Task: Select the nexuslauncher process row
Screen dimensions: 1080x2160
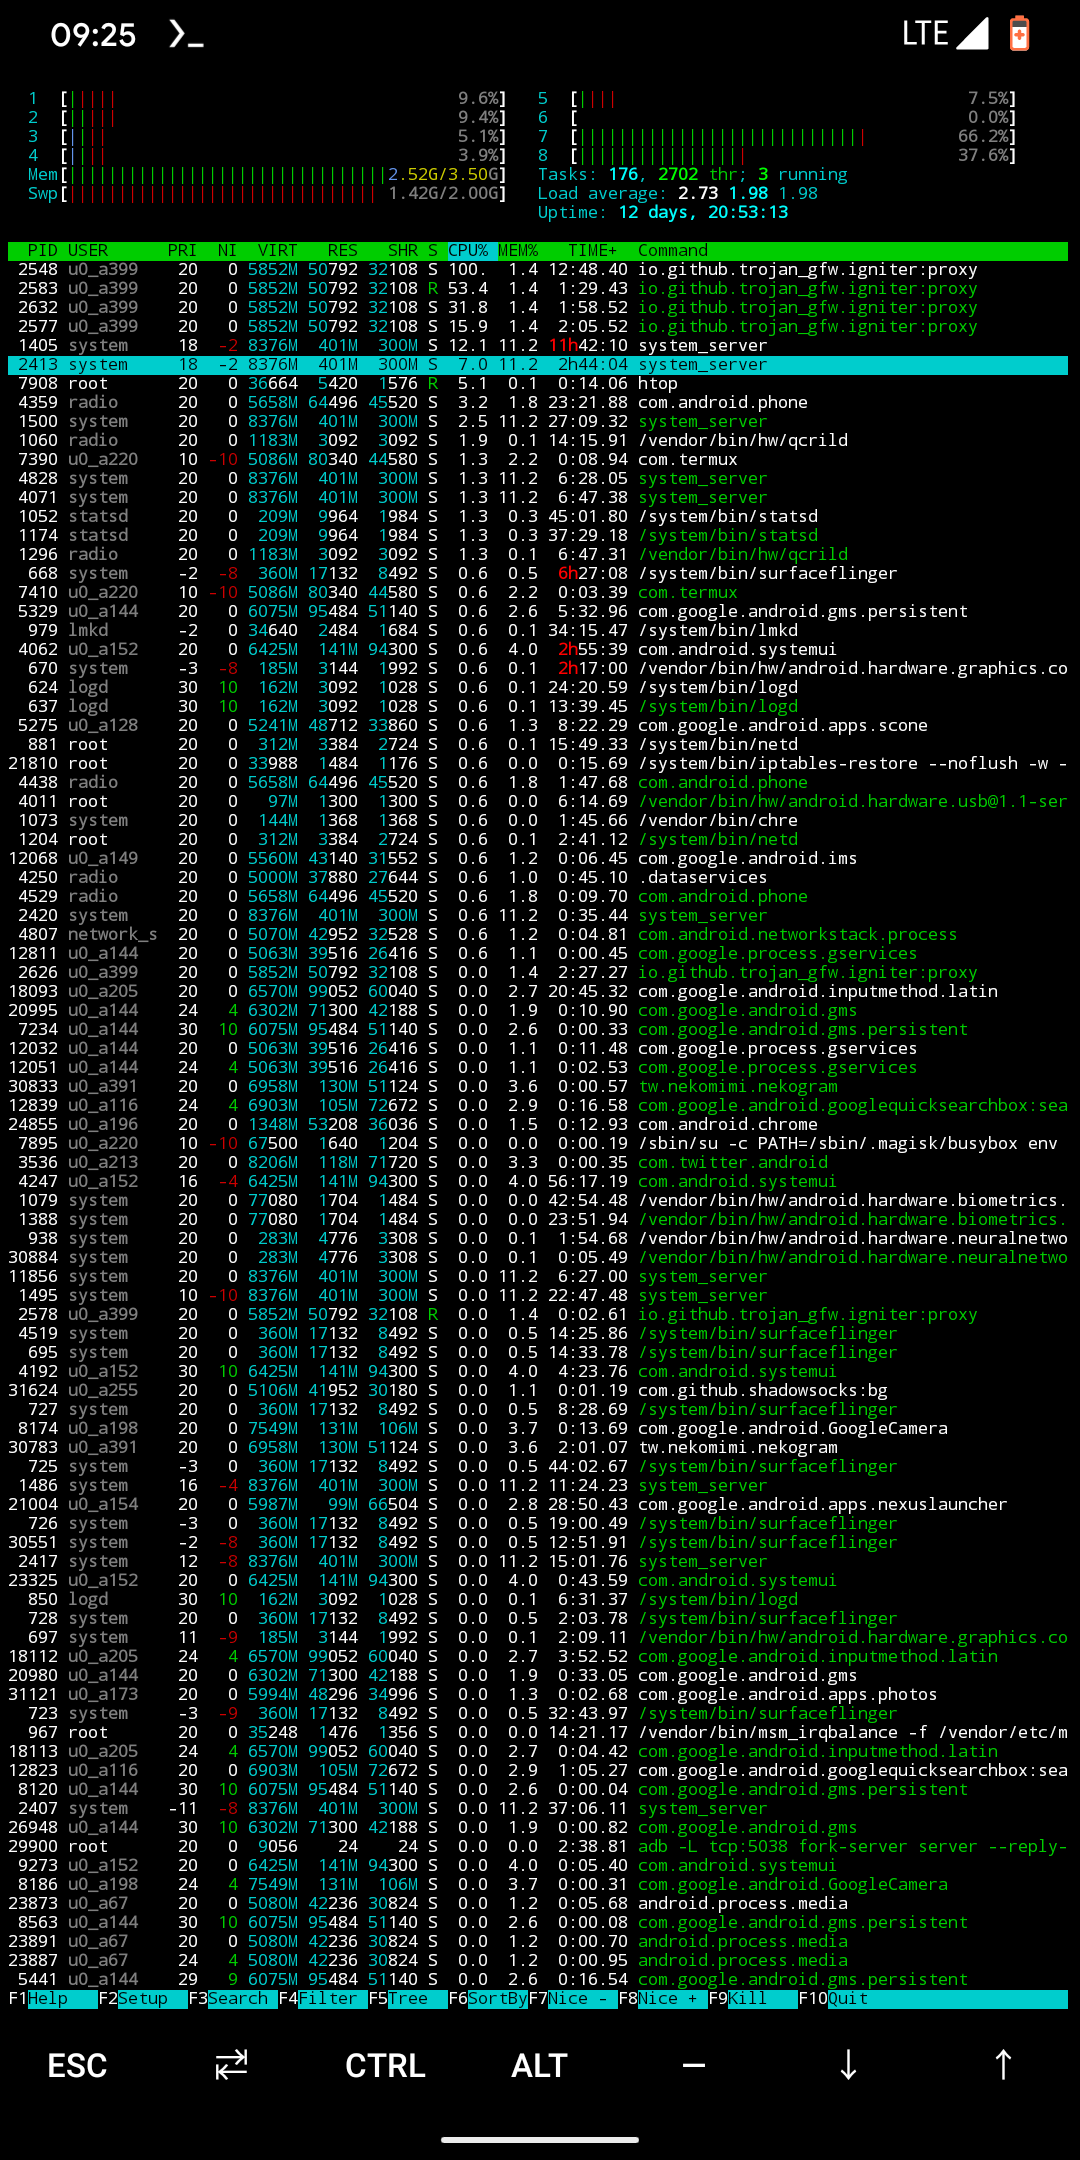Action: tap(538, 1505)
